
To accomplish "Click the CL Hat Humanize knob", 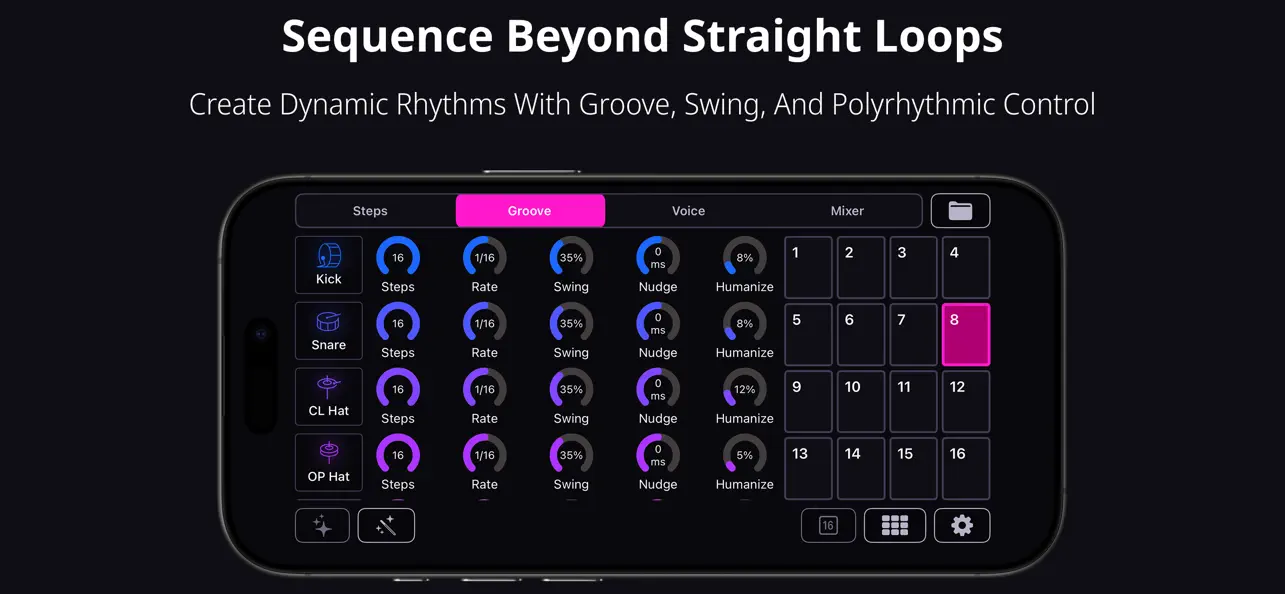I will [744, 390].
